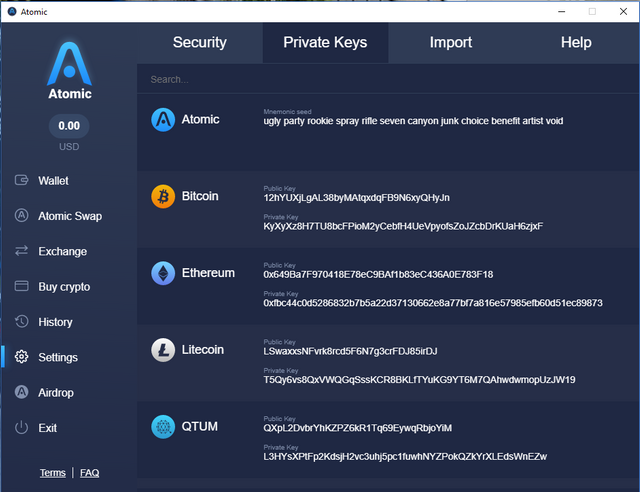
Task: Open the Exchange menu item
Action: point(62,252)
